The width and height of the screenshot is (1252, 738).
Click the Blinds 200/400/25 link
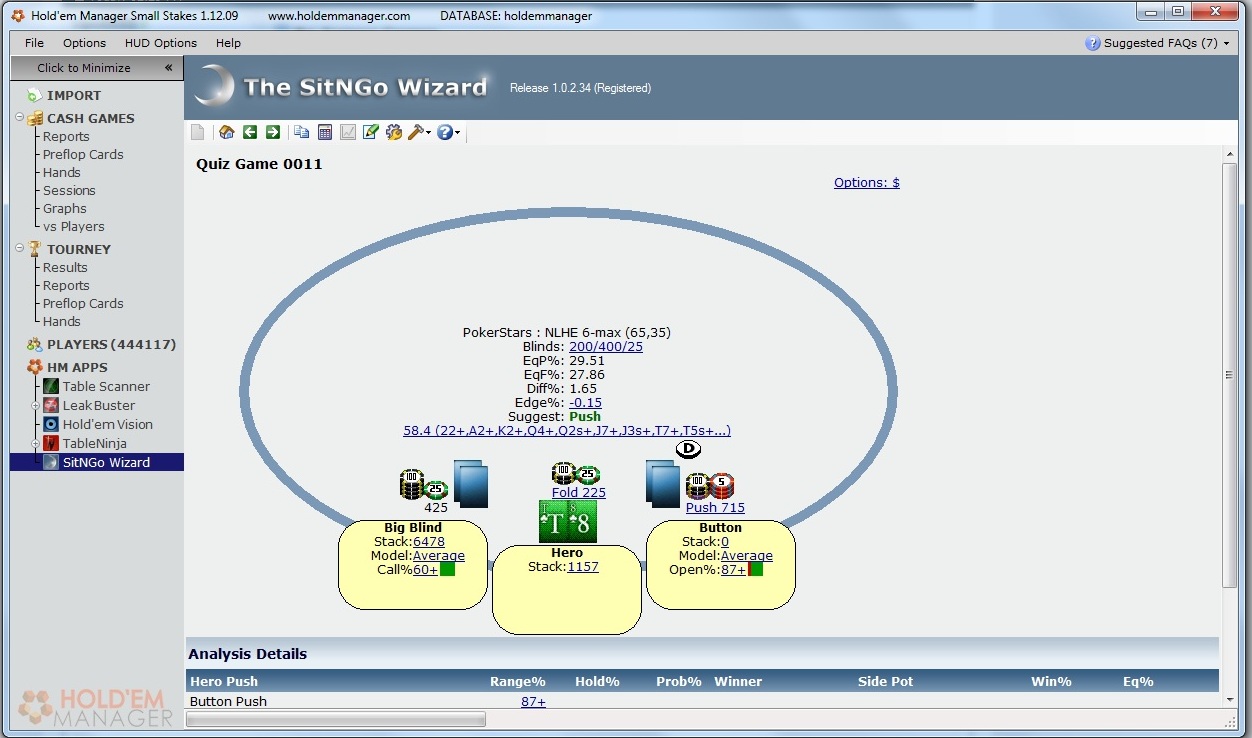point(606,347)
